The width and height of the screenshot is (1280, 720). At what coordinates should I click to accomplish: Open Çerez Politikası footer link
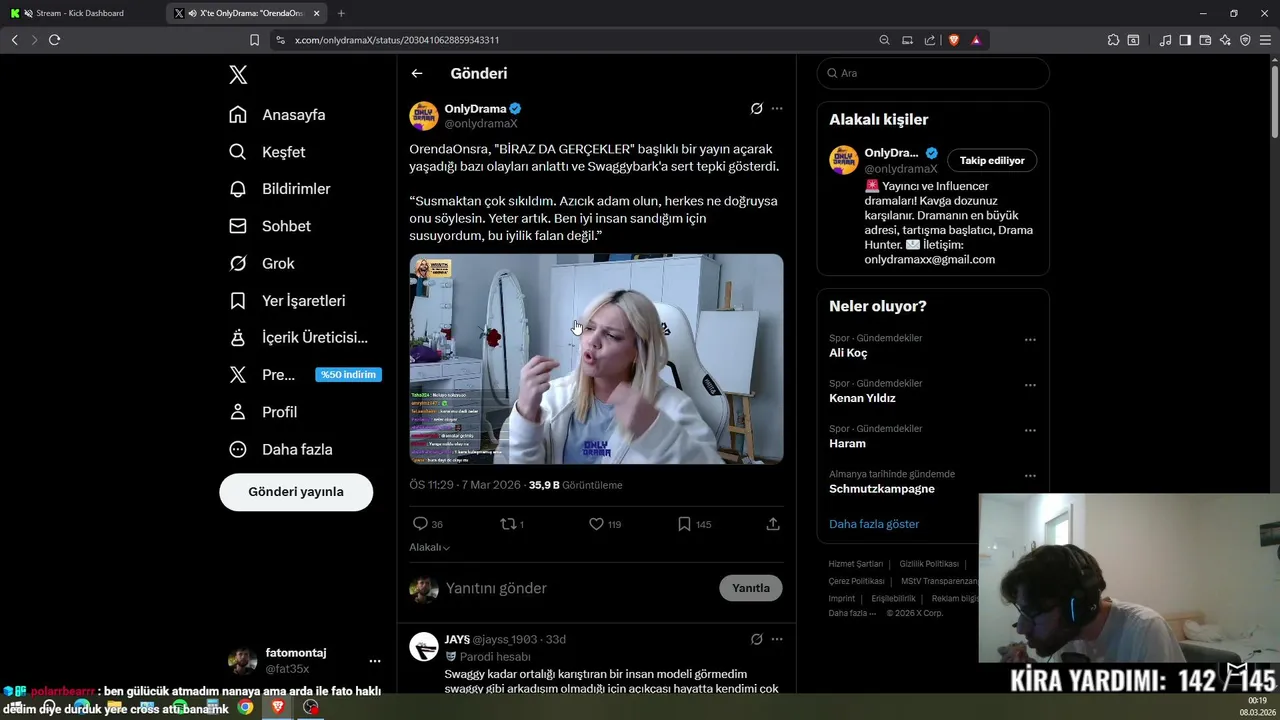(x=857, y=581)
